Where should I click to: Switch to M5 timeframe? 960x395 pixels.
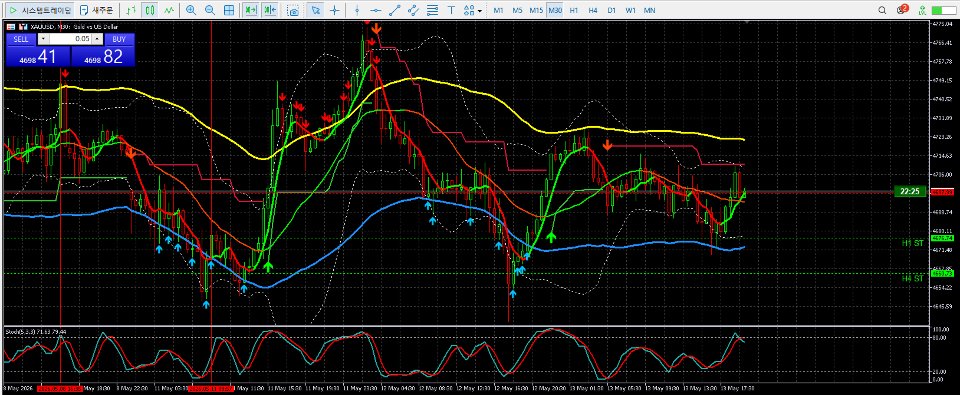(517, 10)
